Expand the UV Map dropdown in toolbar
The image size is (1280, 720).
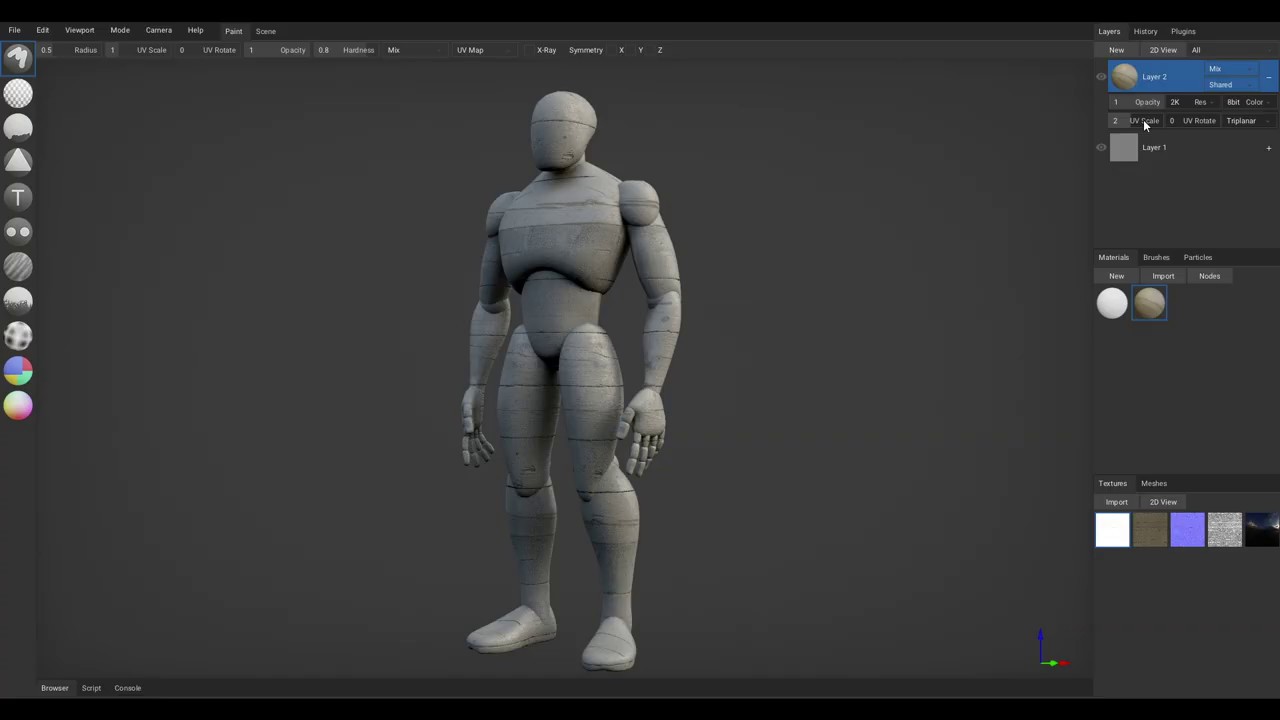484,50
